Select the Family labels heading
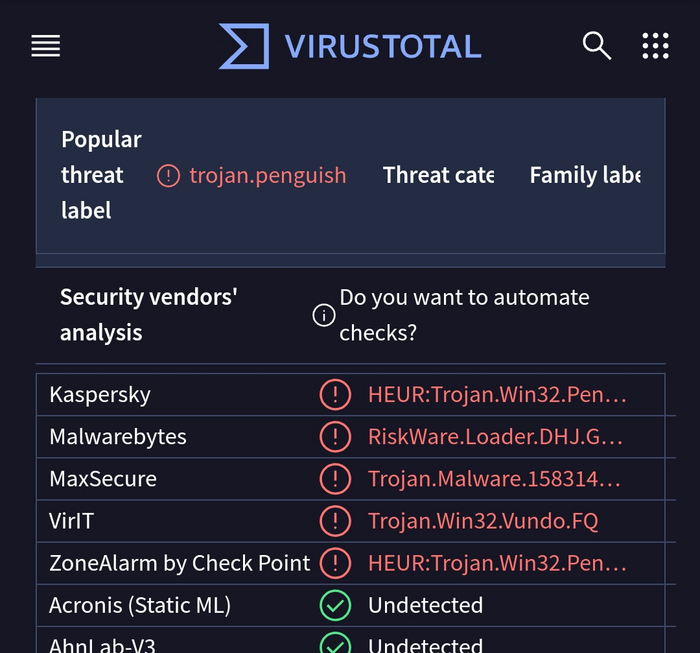 584,176
